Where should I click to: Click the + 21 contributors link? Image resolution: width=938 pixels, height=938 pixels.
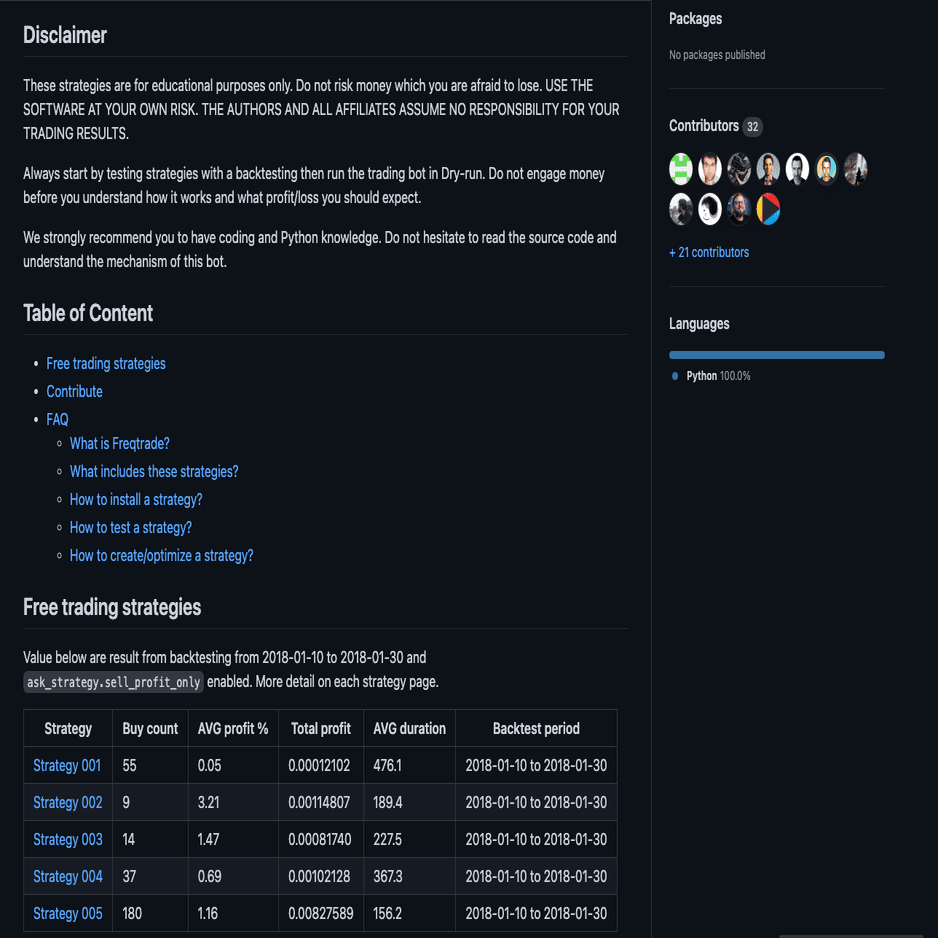click(x=709, y=252)
